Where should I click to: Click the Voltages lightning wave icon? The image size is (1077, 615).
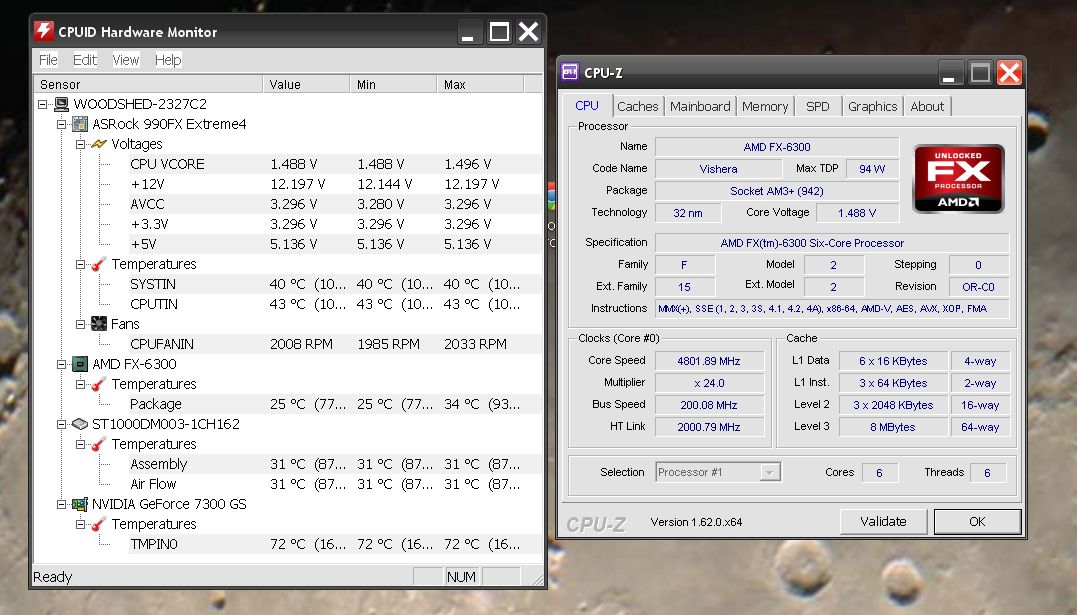99,144
